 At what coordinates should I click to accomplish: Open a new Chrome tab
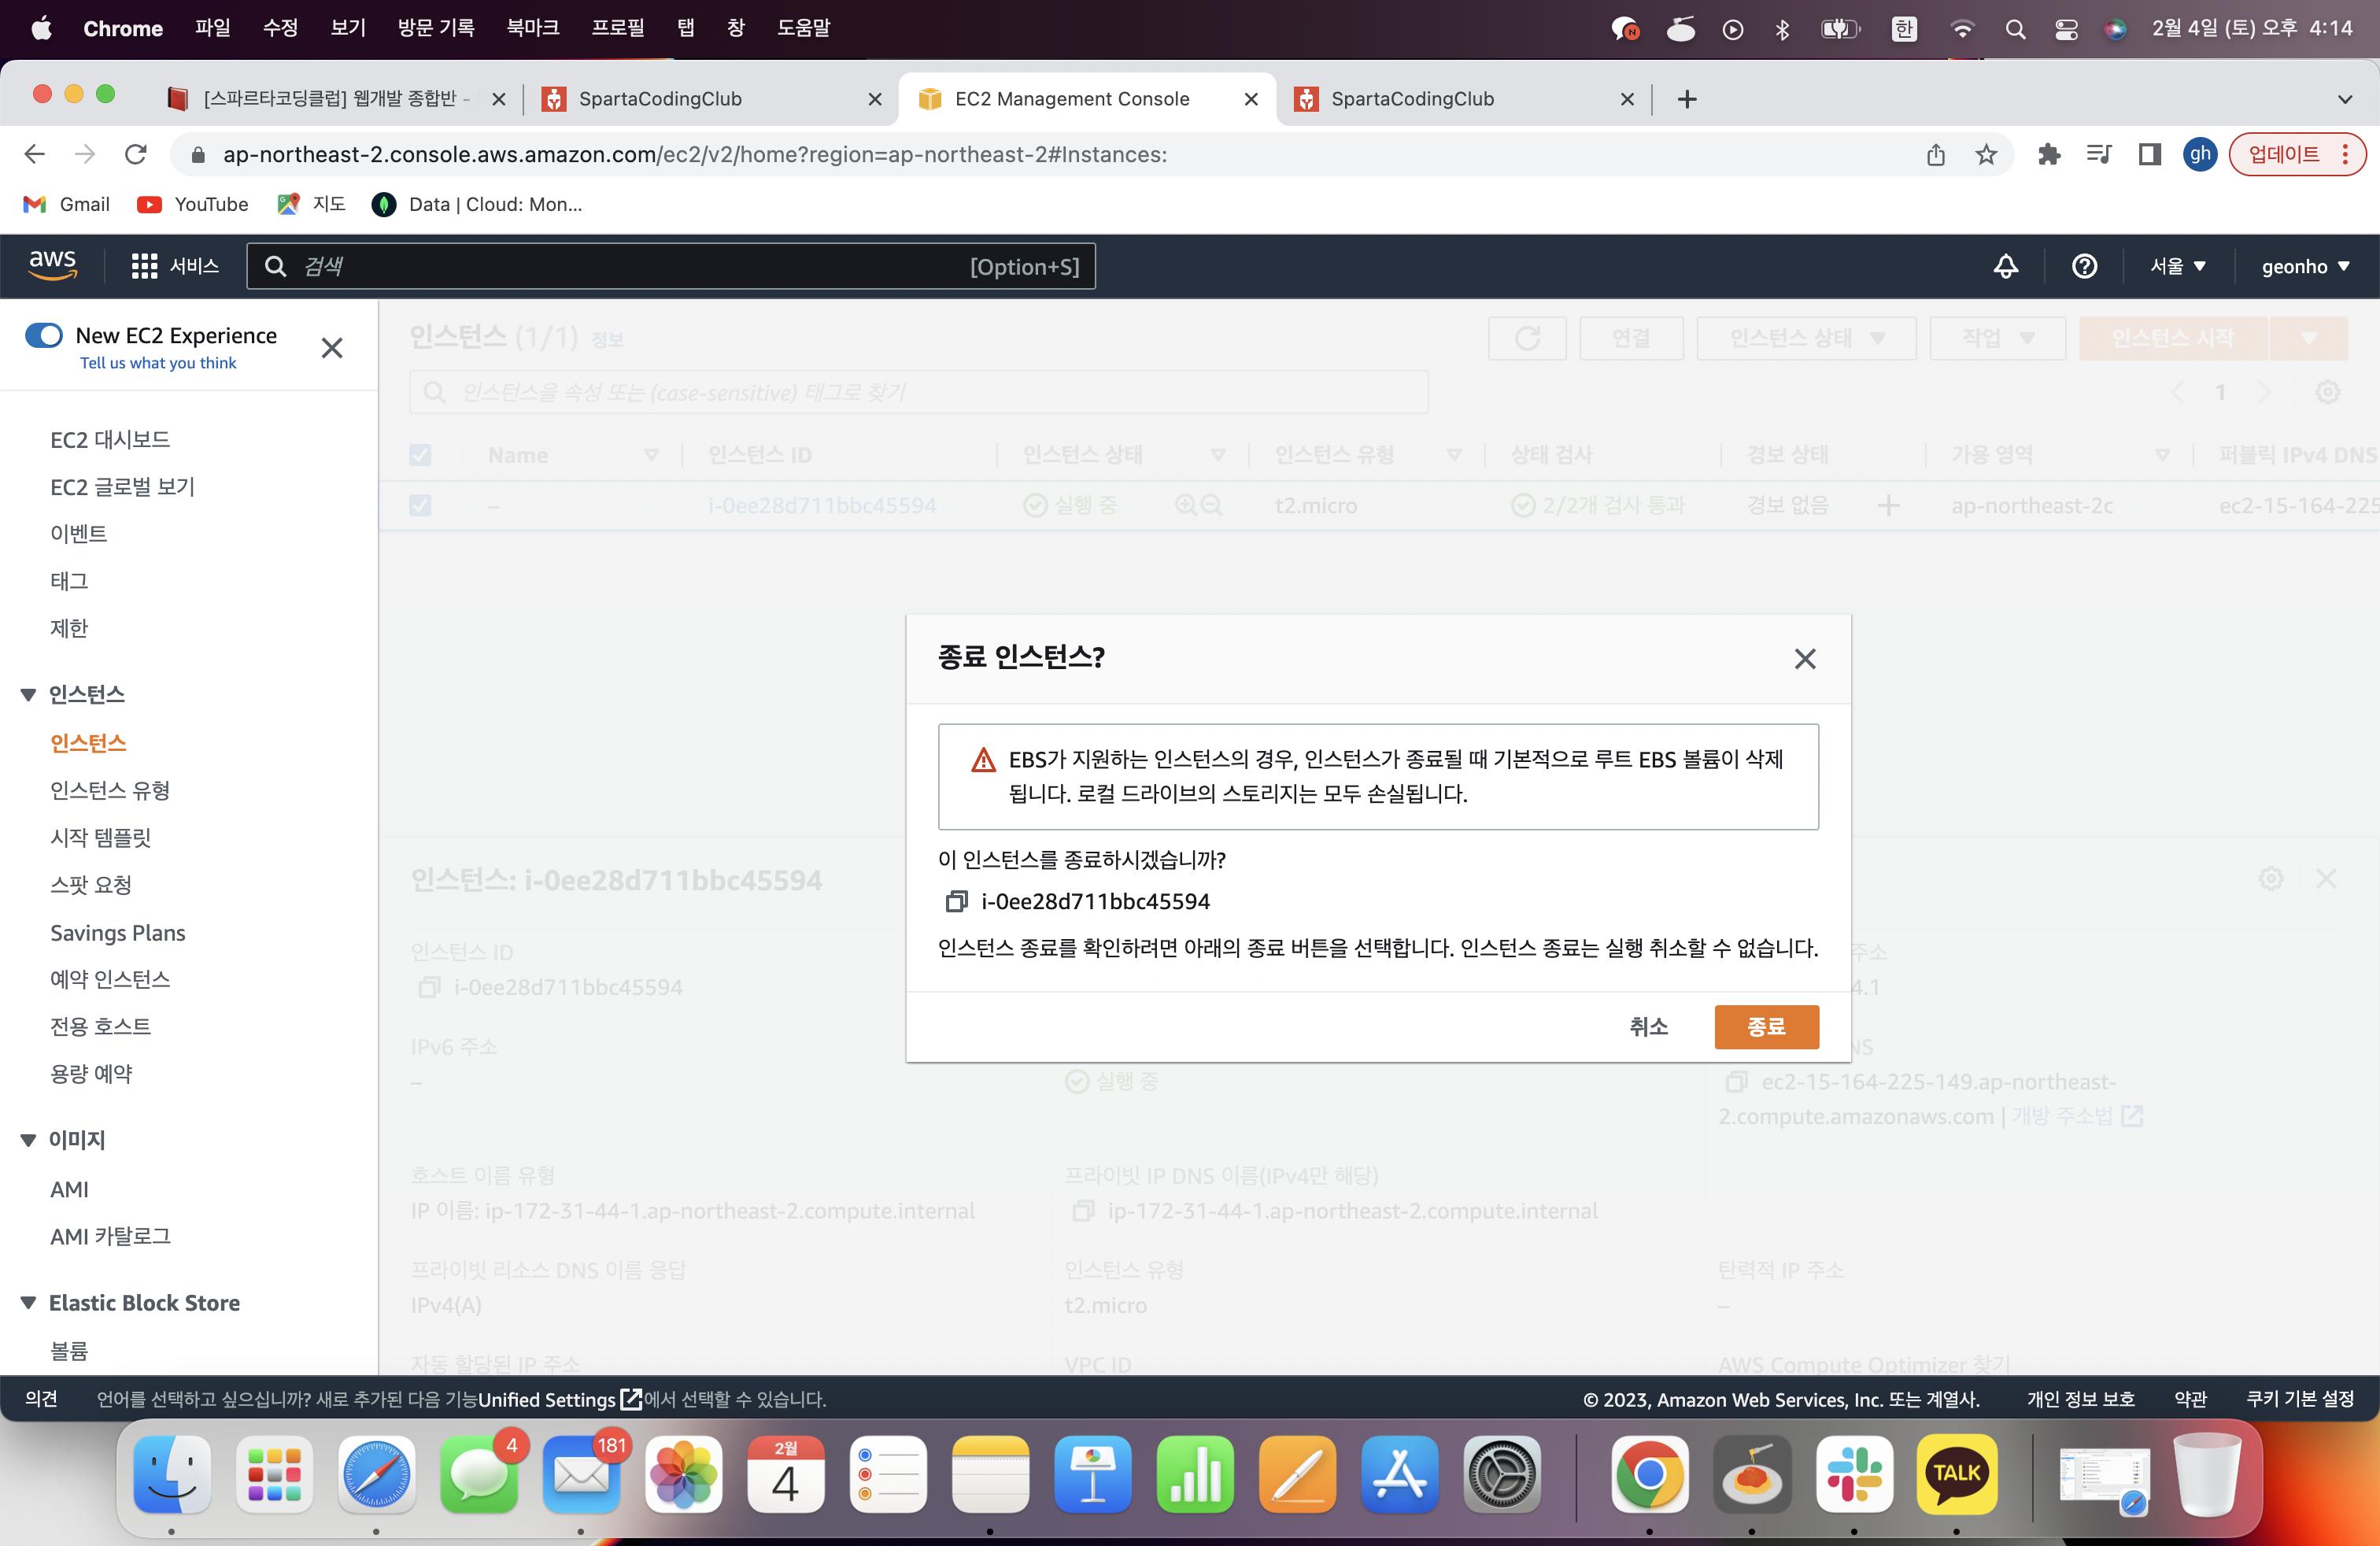[x=1687, y=99]
